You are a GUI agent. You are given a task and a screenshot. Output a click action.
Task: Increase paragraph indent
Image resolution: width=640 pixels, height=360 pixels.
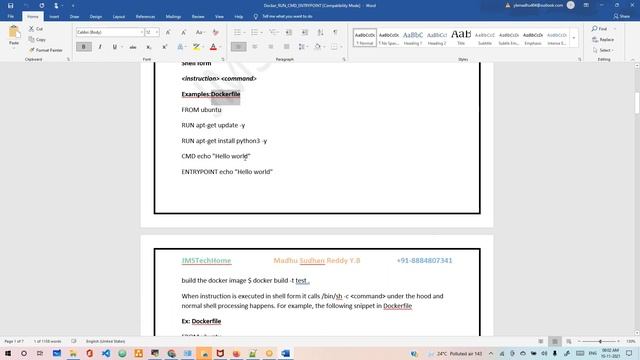click(x=304, y=32)
